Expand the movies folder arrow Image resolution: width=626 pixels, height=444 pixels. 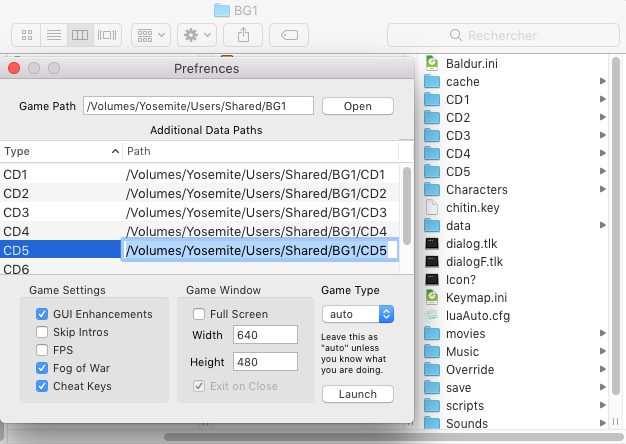(x=603, y=333)
